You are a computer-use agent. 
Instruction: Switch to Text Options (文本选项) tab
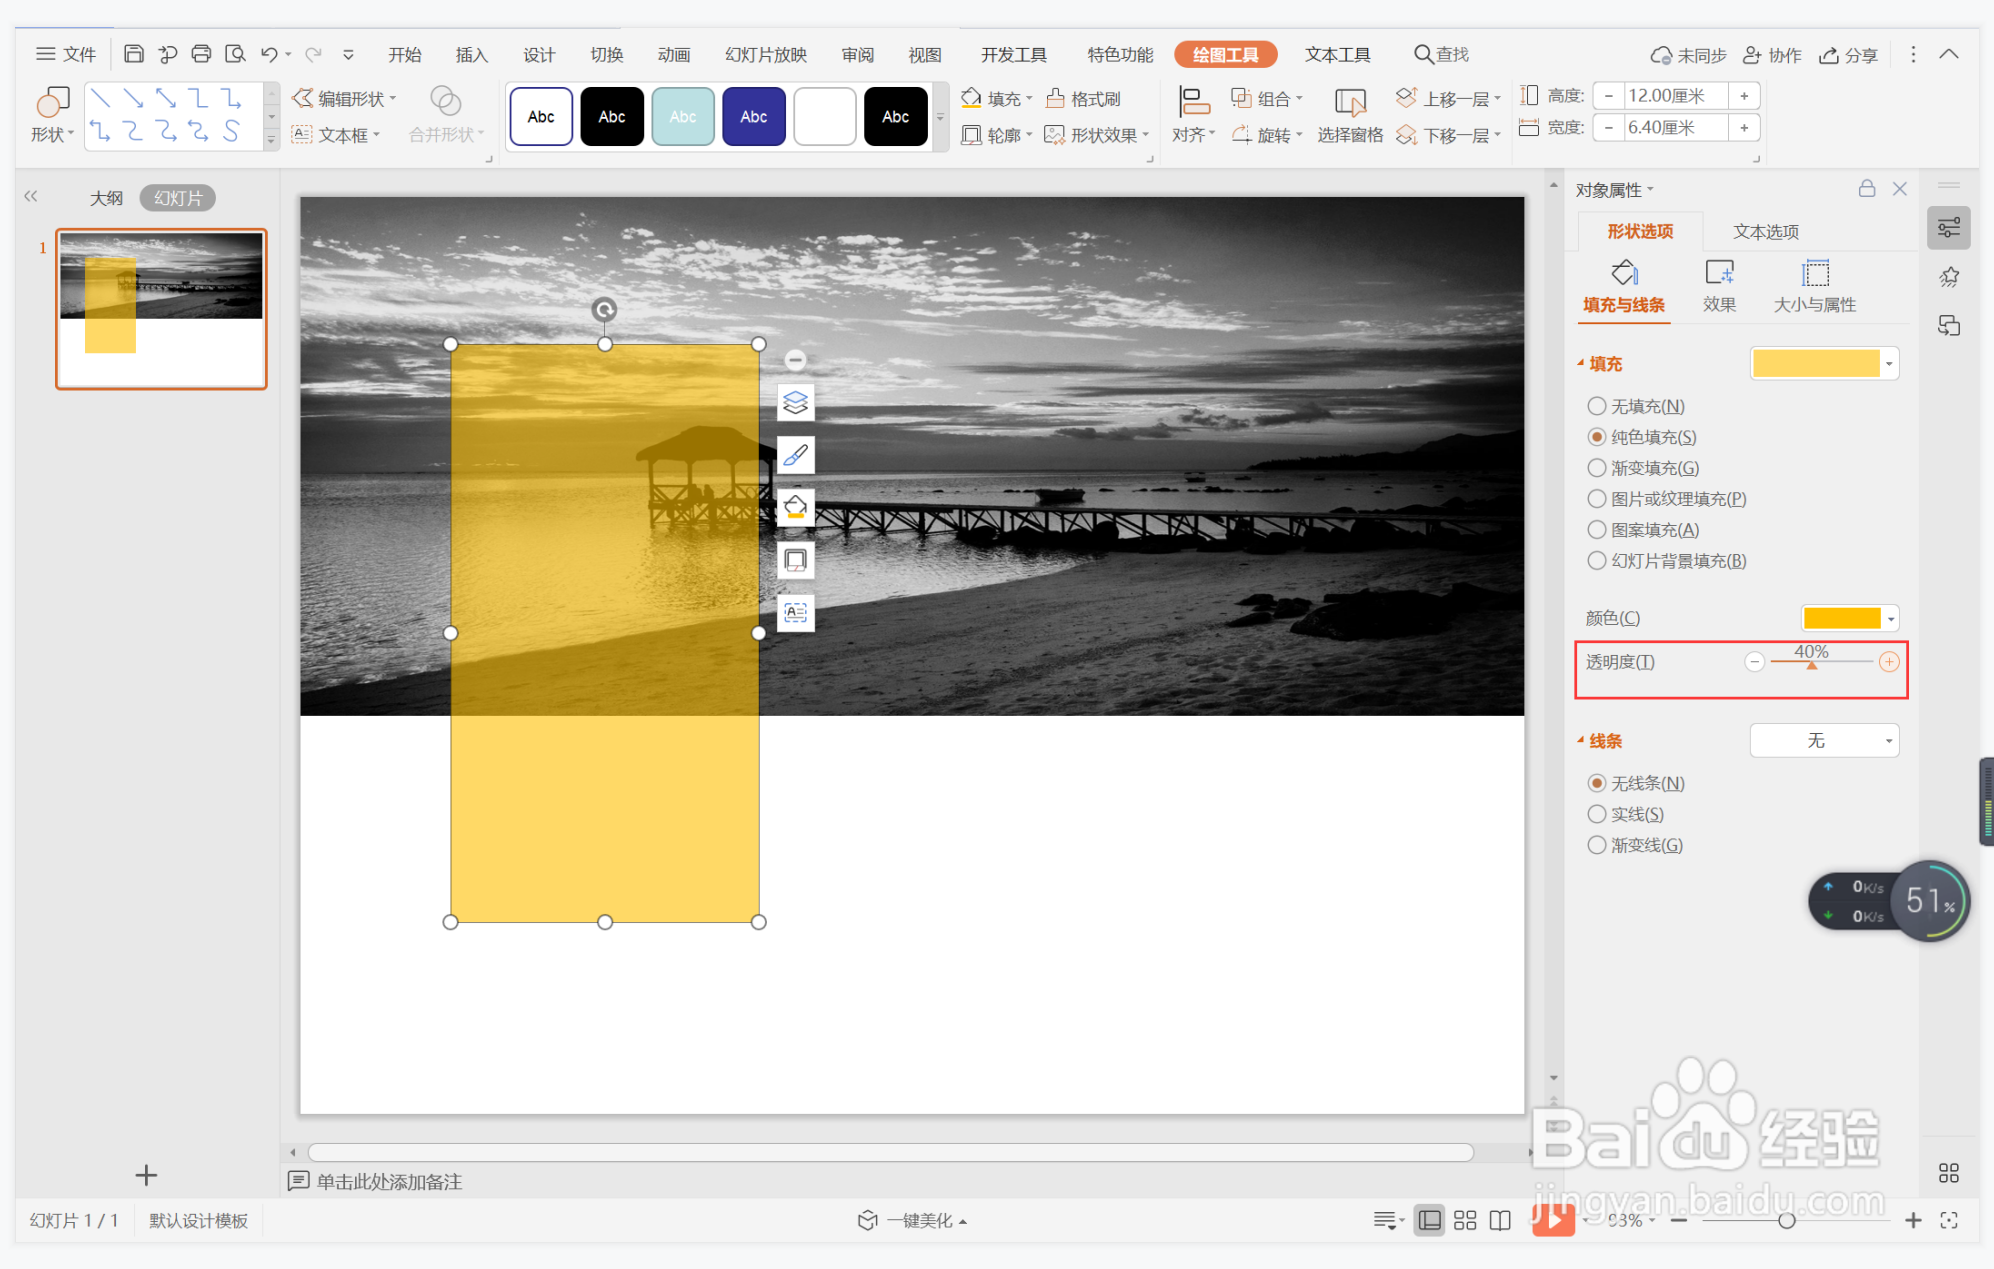pyautogui.click(x=1765, y=232)
